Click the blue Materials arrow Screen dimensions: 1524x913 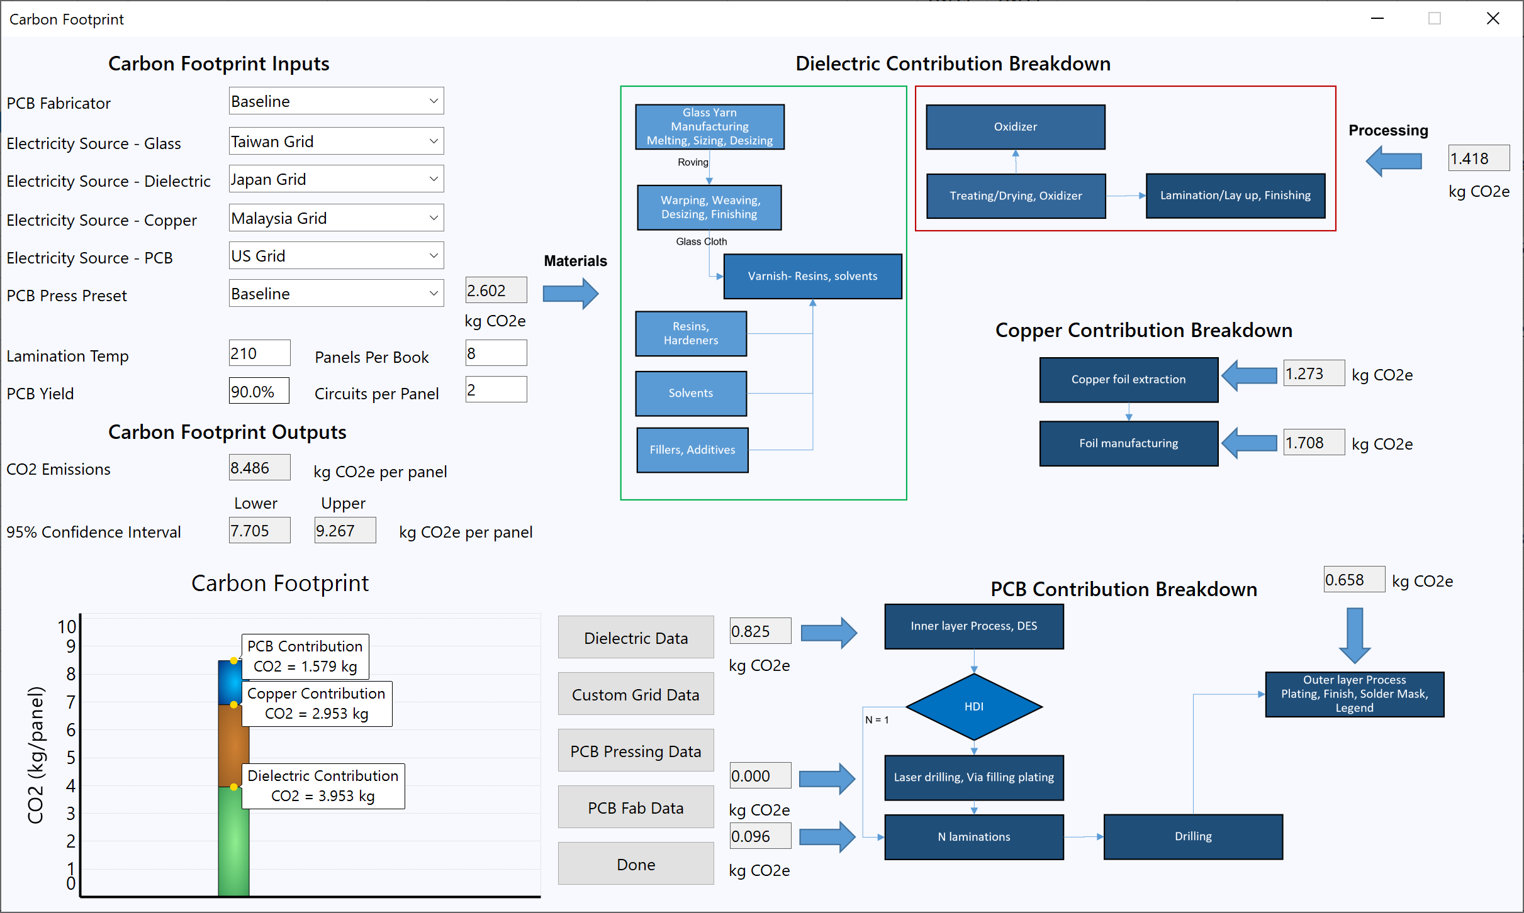570,294
